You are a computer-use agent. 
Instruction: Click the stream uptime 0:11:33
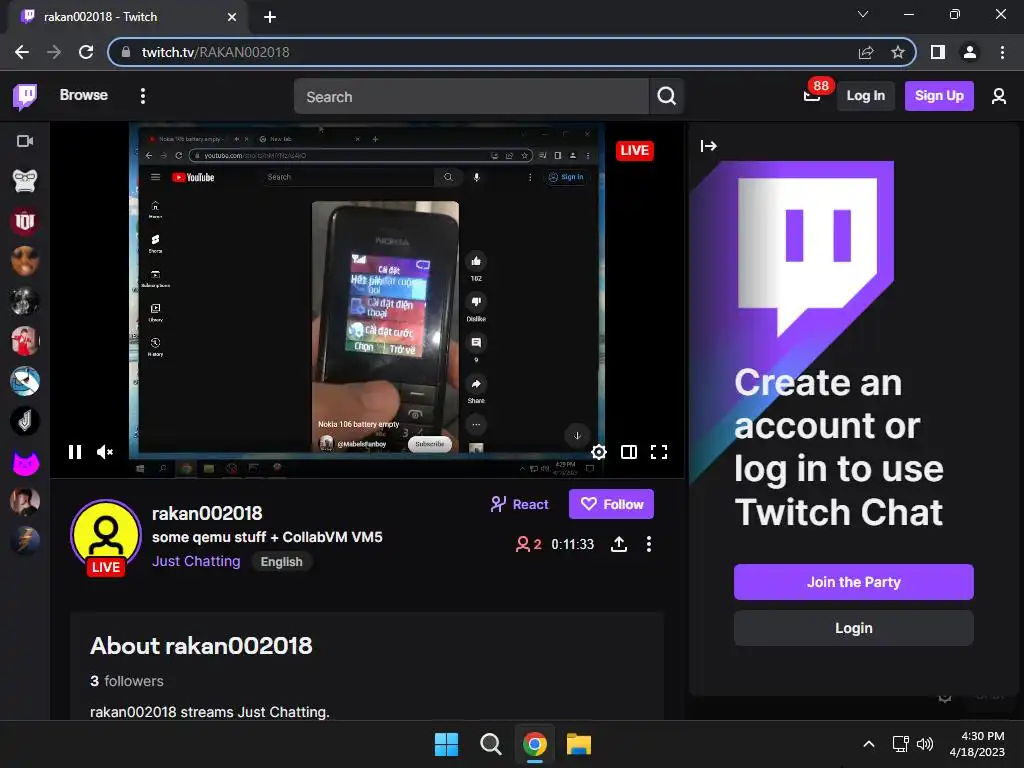tap(572, 544)
